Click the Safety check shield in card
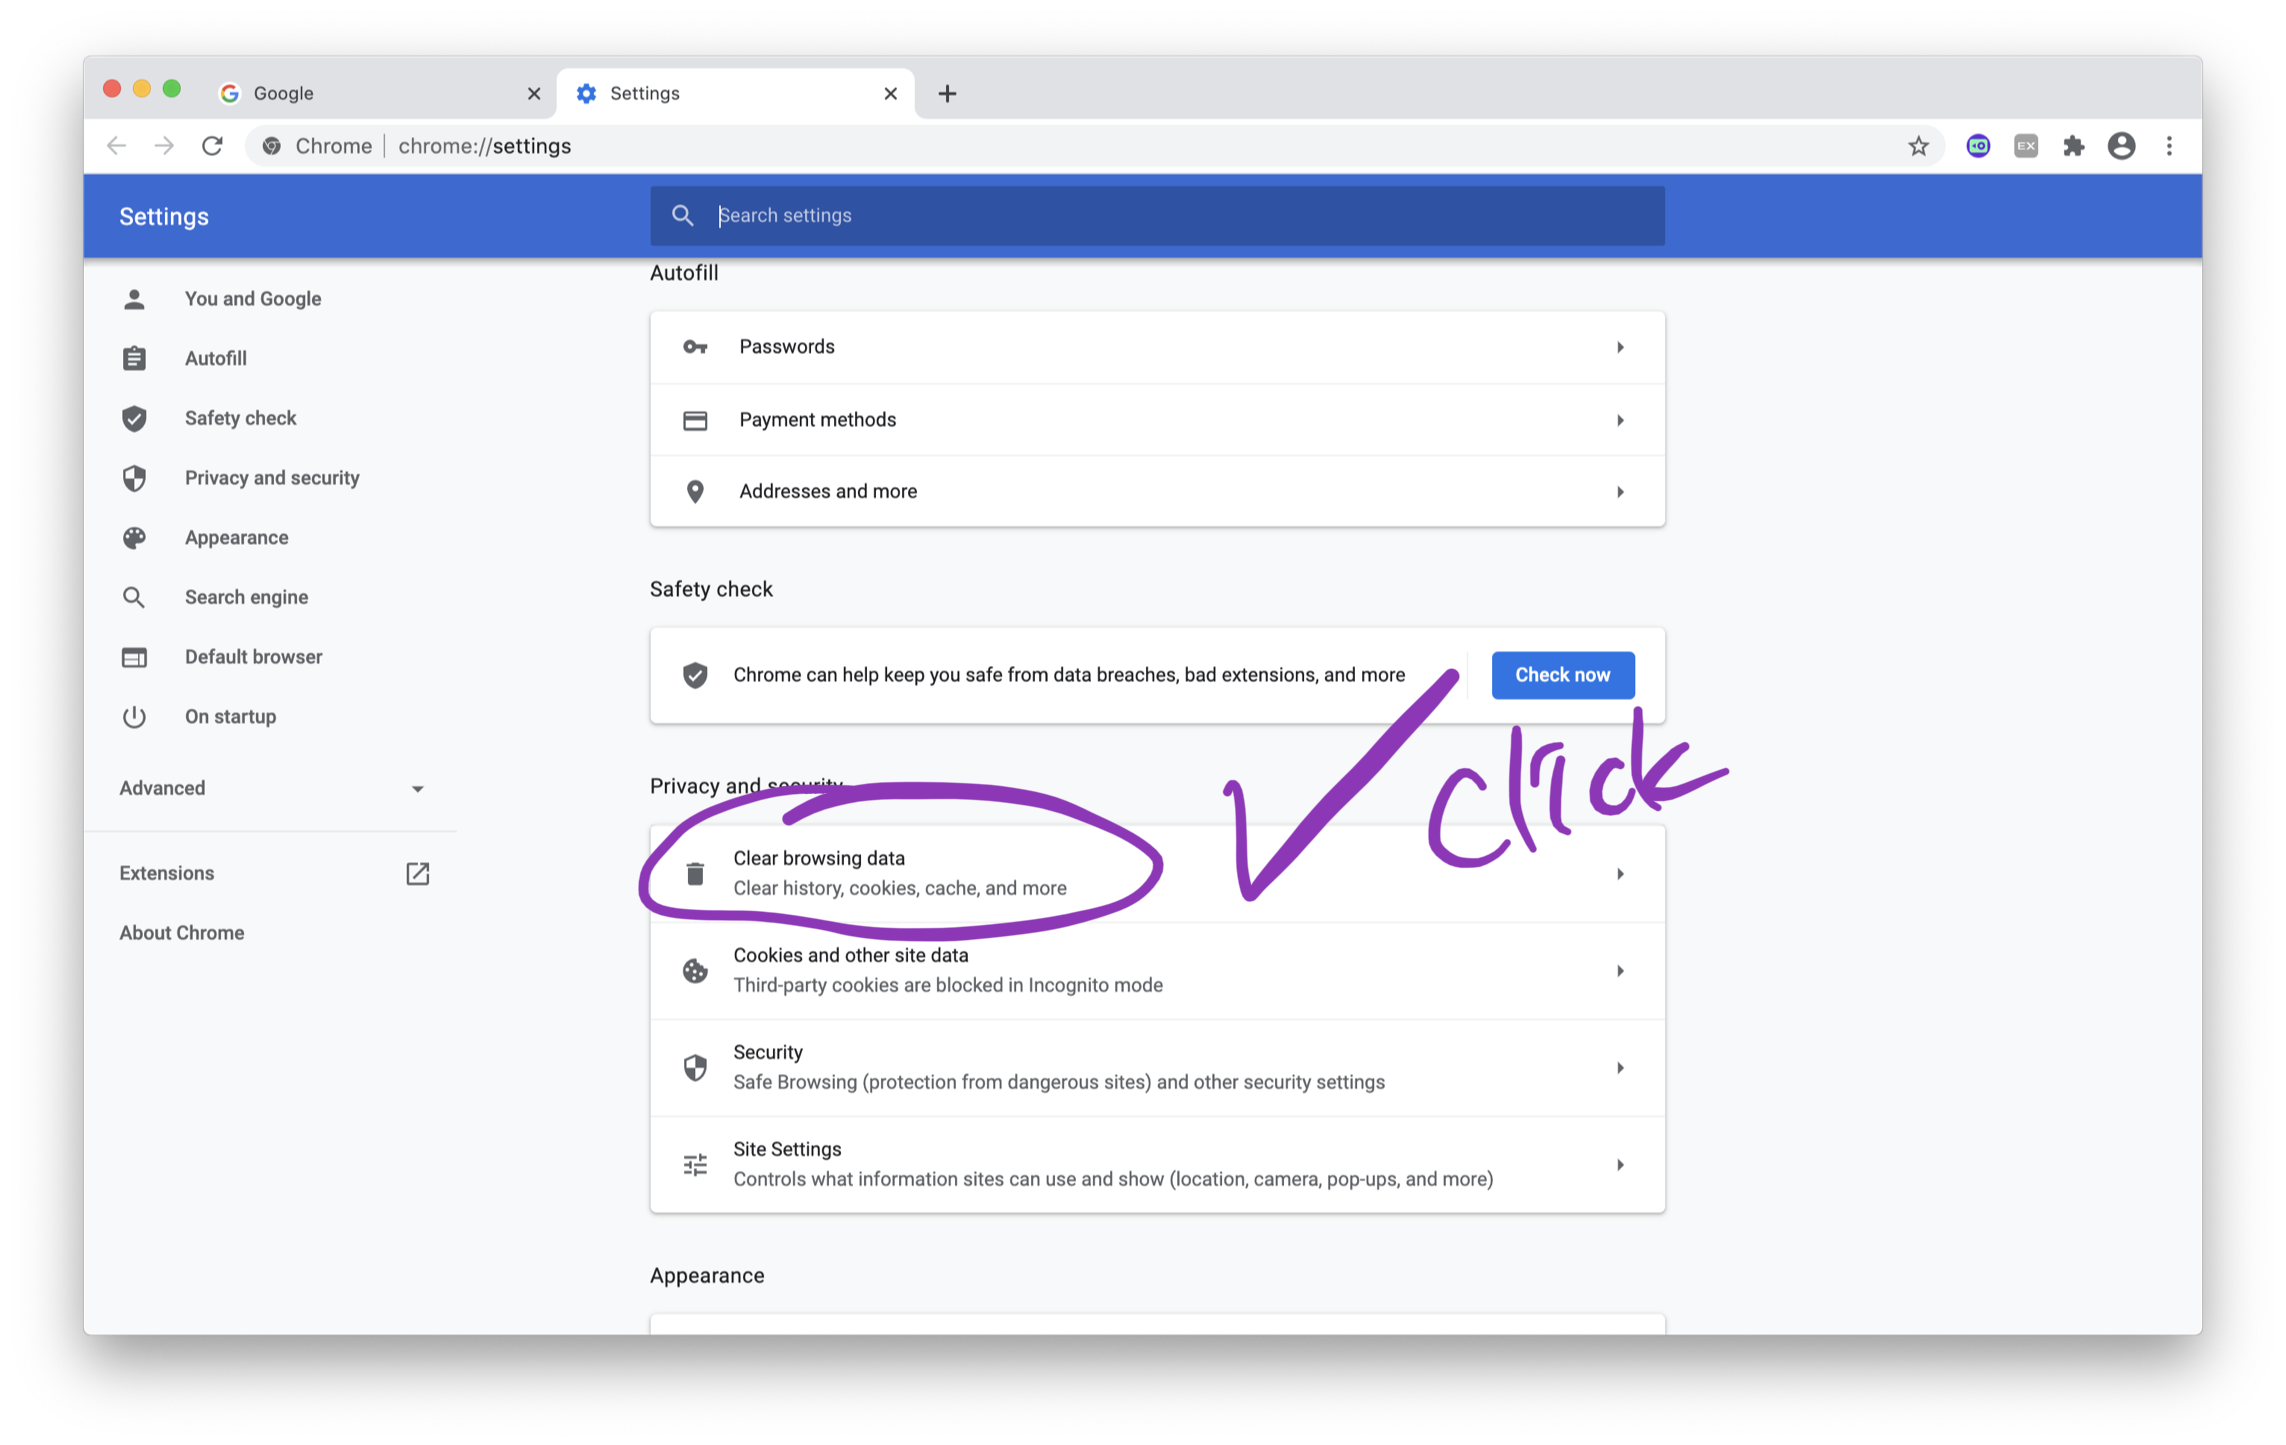2286x1445 pixels. (x=694, y=675)
